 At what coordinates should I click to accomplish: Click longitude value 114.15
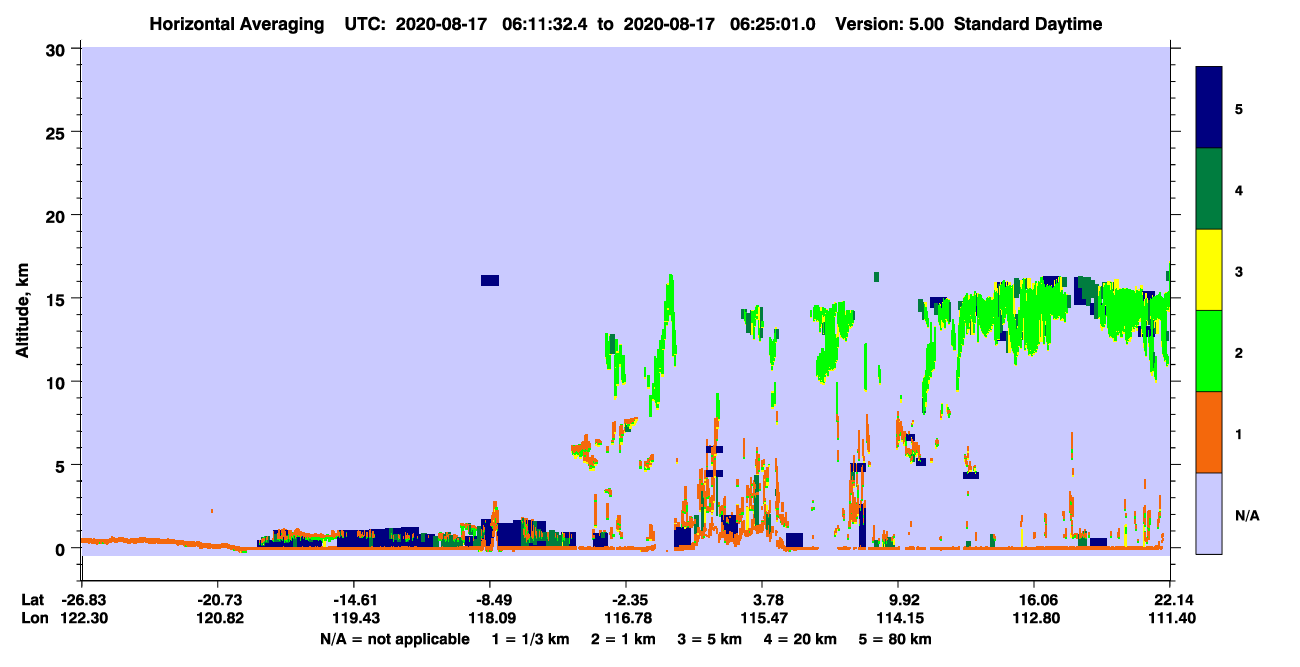coord(899,618)
